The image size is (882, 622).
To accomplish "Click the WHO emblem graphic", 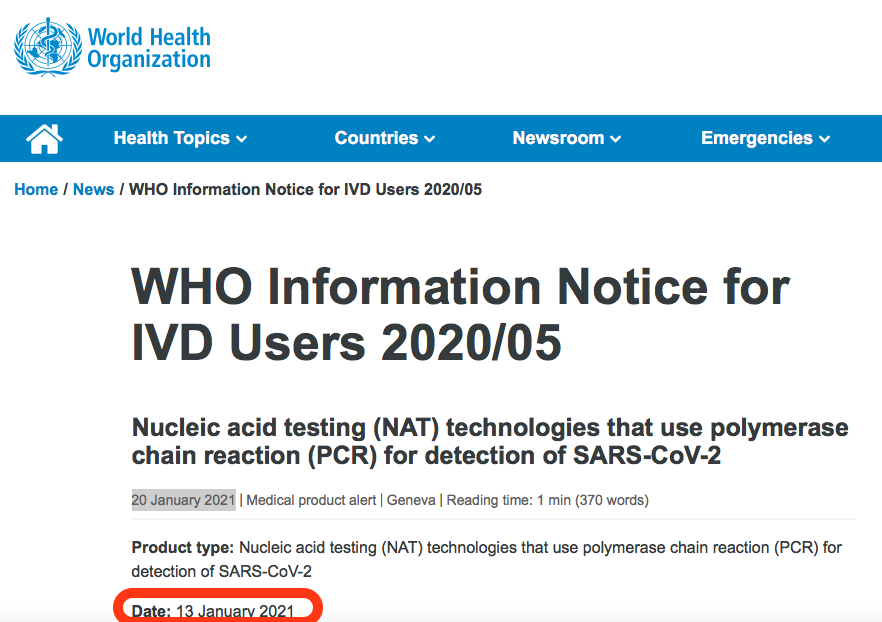I will click(40, 45).
